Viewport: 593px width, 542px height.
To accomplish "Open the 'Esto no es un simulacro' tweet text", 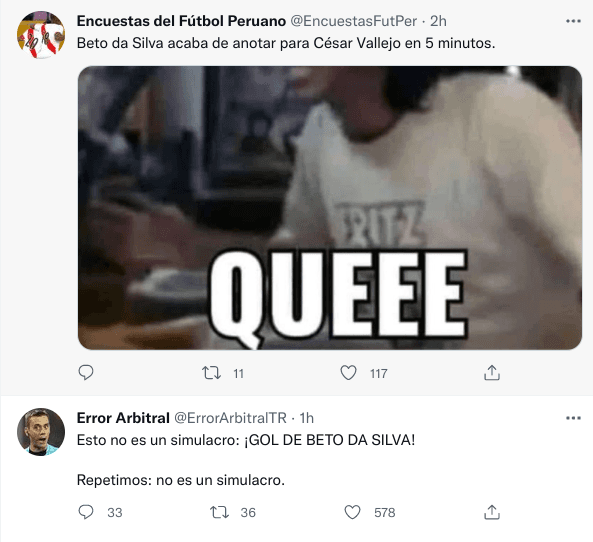I will tap(246, 460).
